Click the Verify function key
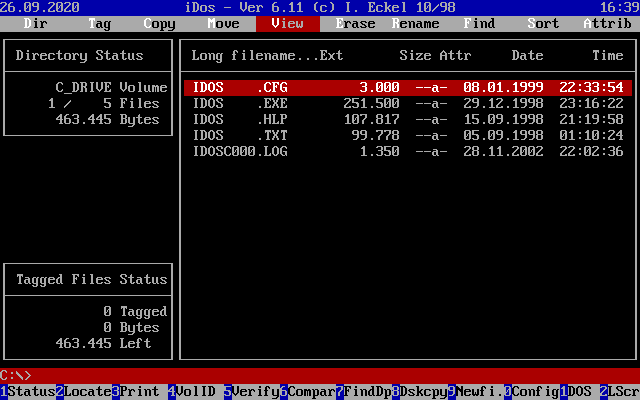 [254, 392]
